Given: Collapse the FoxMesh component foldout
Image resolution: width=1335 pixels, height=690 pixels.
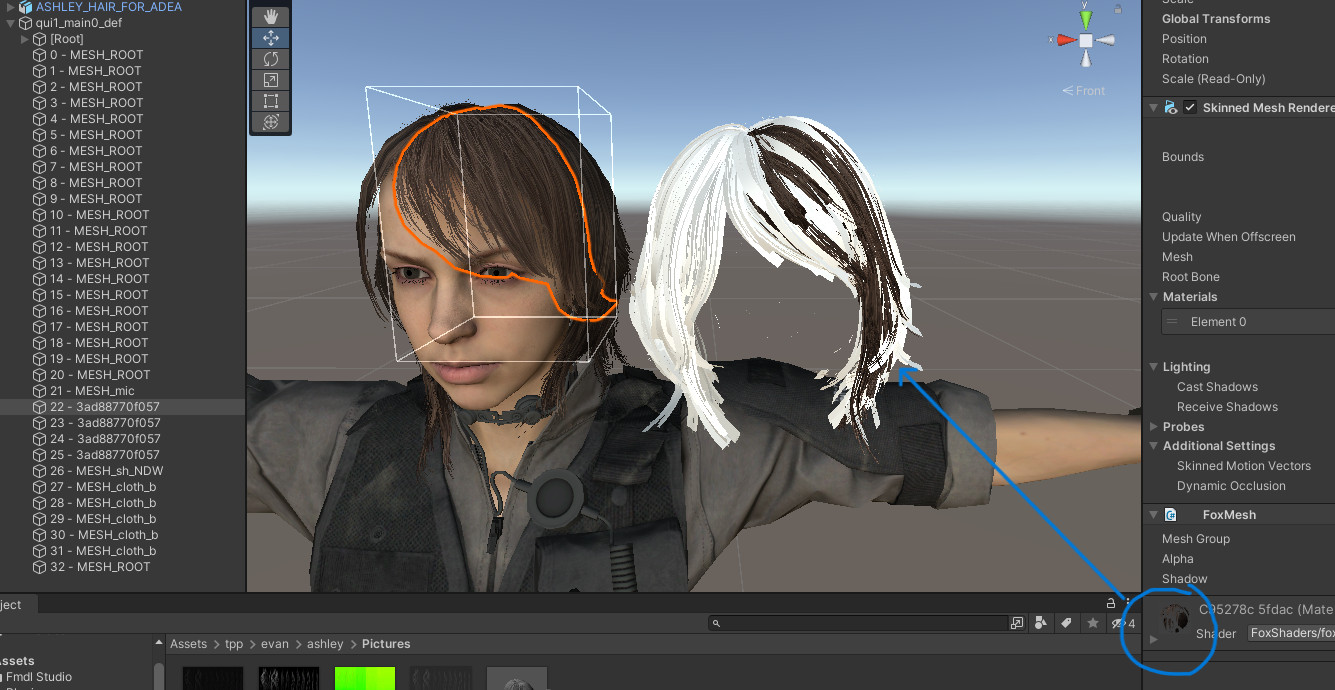Looking at the screenshot, I should [1153, 515].
